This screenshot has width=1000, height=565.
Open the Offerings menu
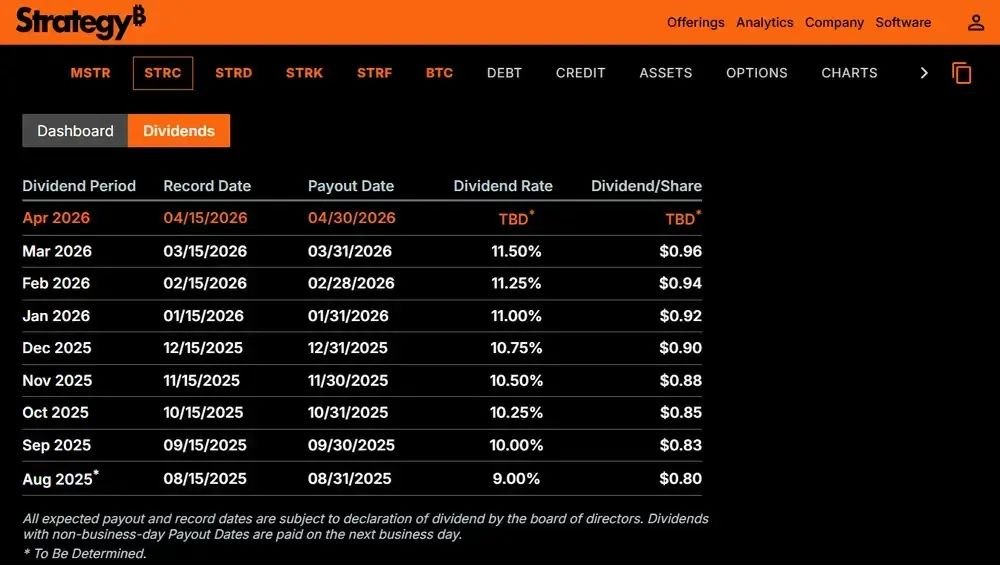[x=696, y=22]
